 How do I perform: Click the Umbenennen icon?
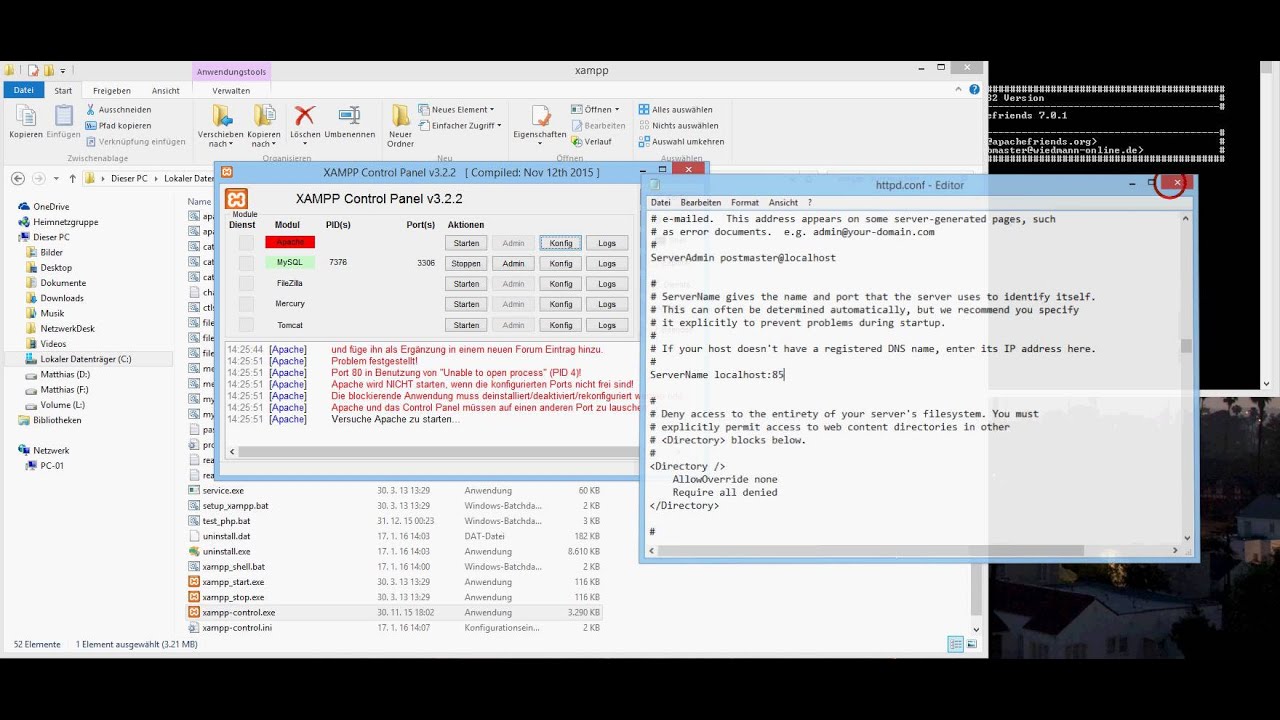tap(349, 115)
